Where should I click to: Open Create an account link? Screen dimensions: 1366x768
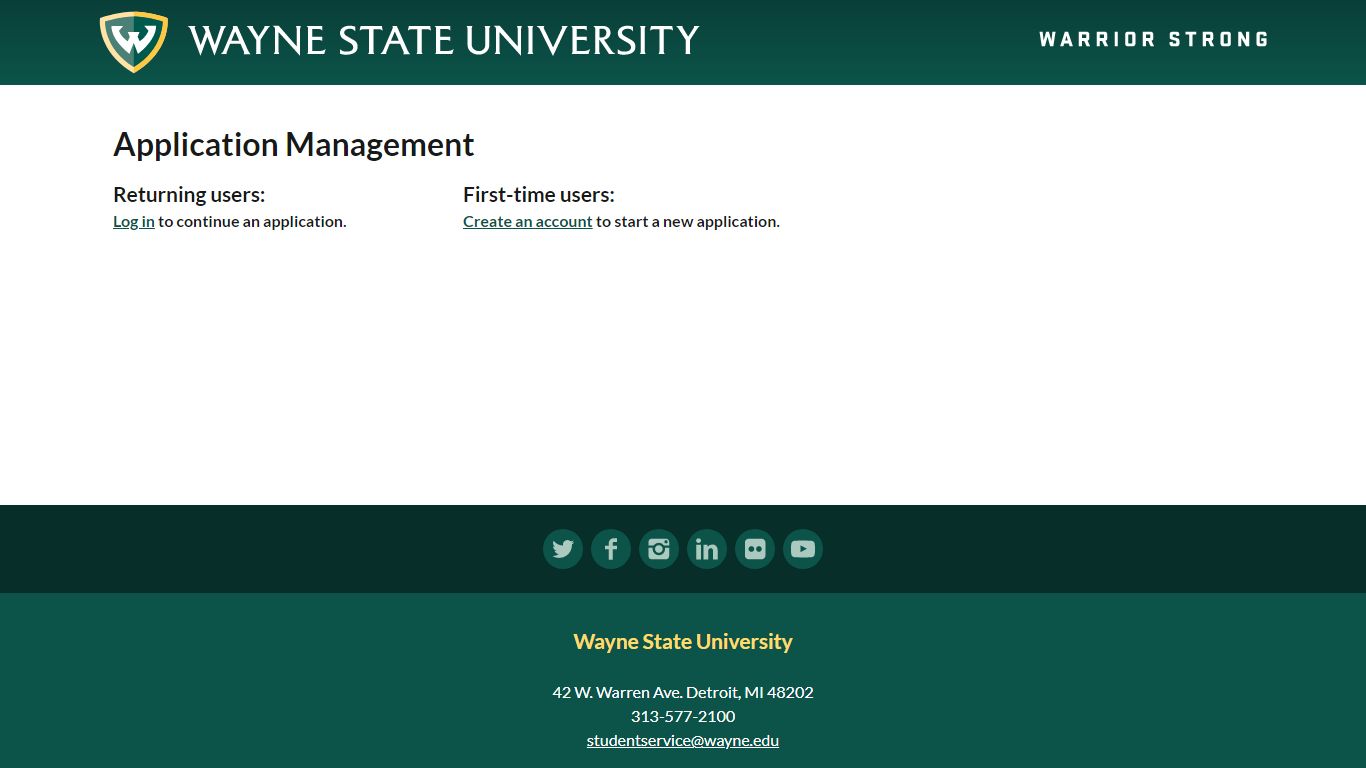(x=527, y=221)
